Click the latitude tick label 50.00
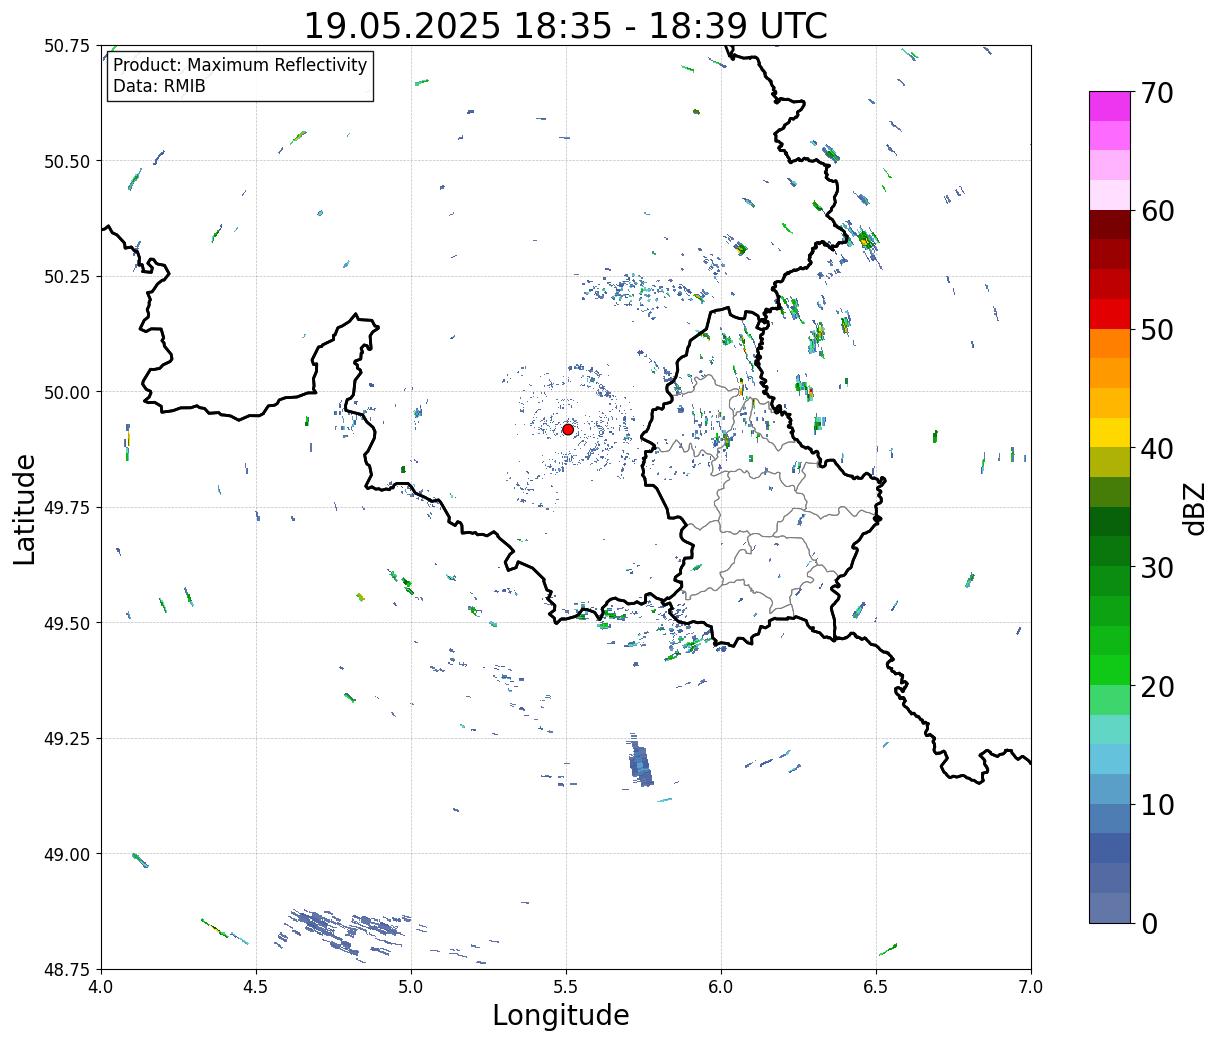Image resolution: width=1219 pixels, height=1040 pixels. pos(67,392)
